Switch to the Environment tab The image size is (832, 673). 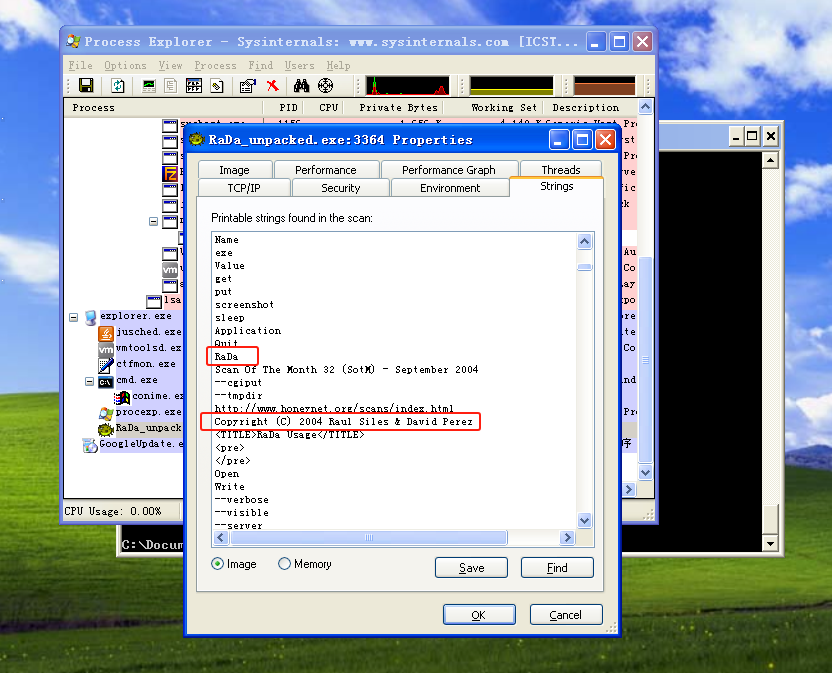(x=450, y=188)
